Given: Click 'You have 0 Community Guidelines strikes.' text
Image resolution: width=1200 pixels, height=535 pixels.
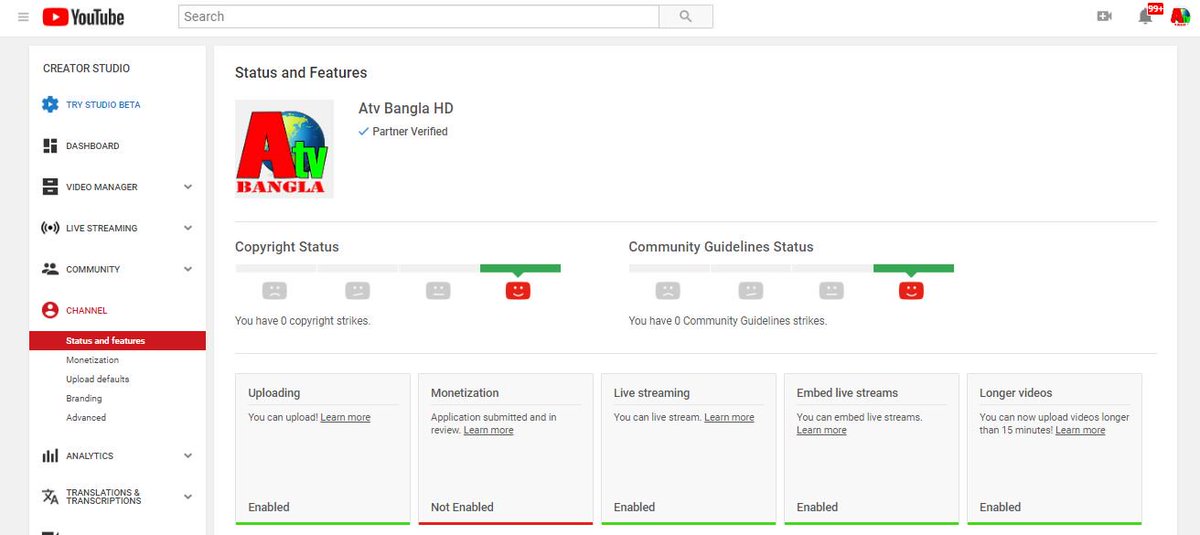Looking at the screenshot, I should pos(728,321).
